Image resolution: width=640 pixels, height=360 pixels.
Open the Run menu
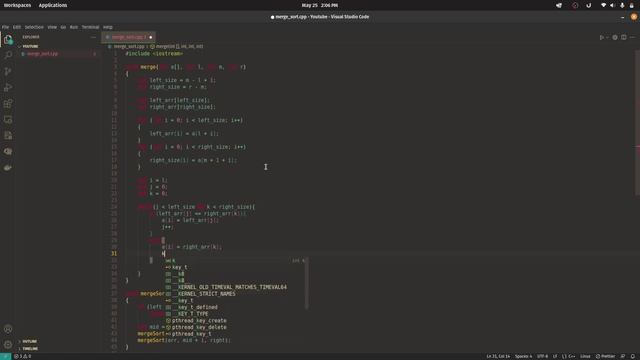pyautogui.click(x=73, y=27)
